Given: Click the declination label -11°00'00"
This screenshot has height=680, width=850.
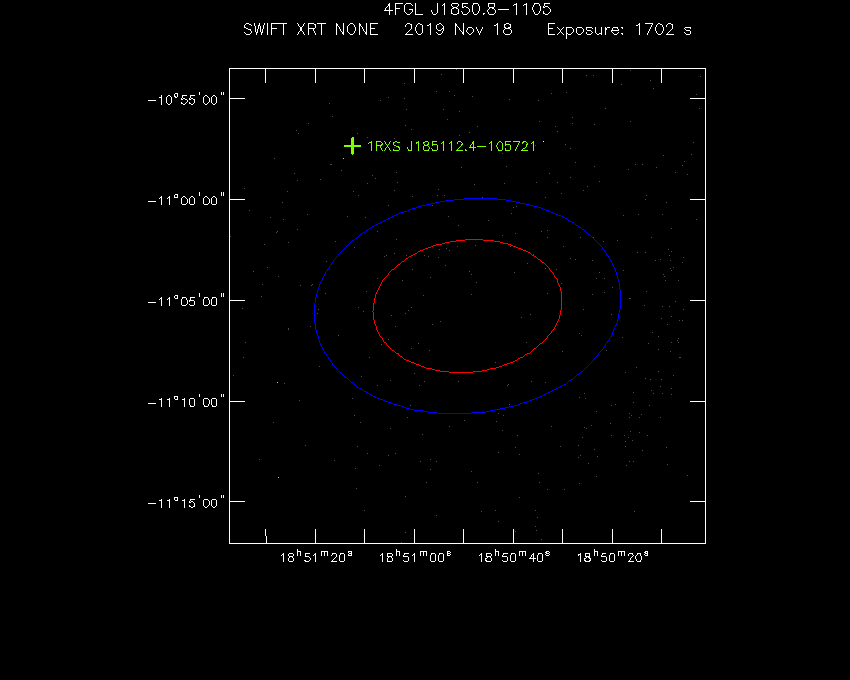Looking at the screenshot, I should [186, 201].
